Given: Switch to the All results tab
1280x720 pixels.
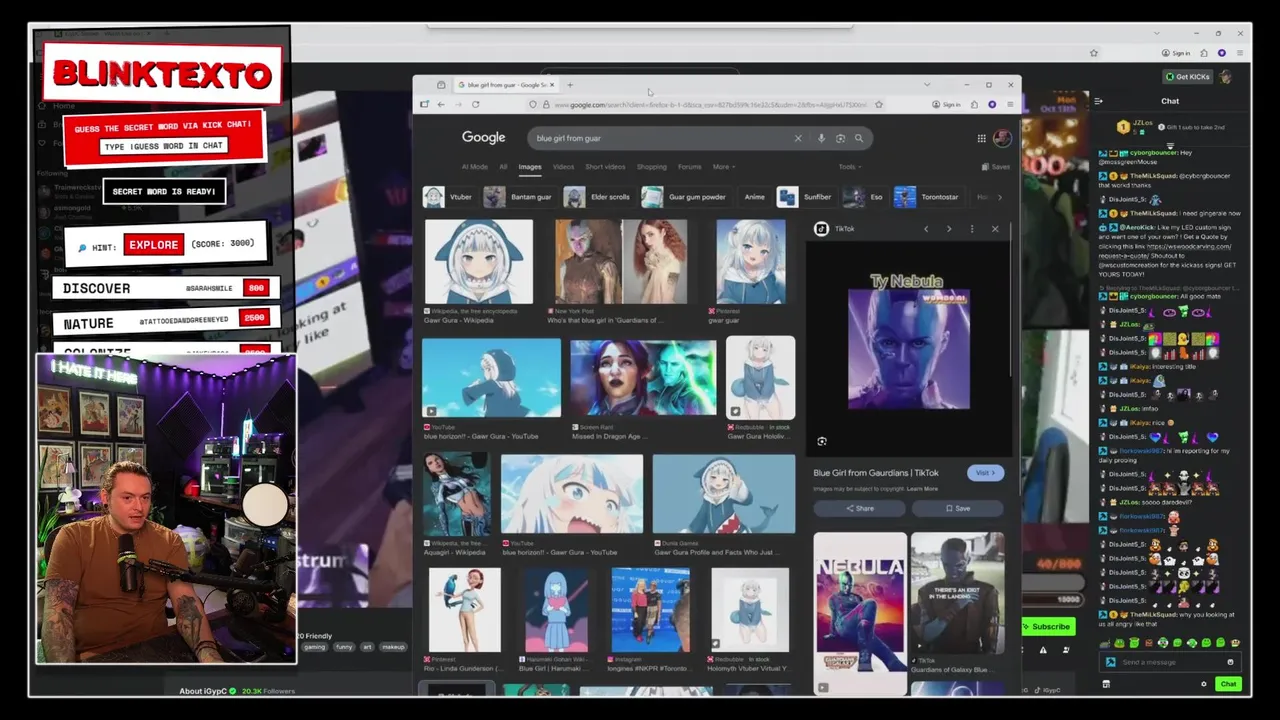Looking at the screenshot, I should point(503,167).
